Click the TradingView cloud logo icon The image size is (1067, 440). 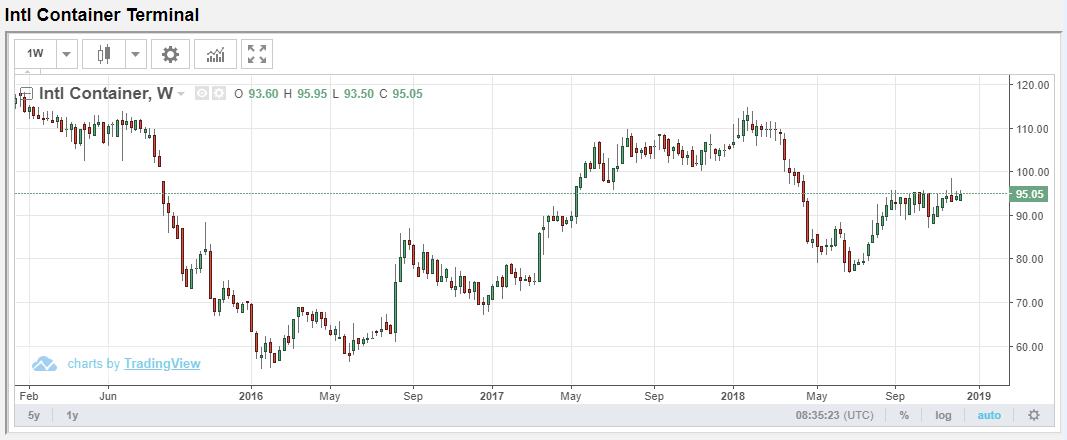(44, 364)
